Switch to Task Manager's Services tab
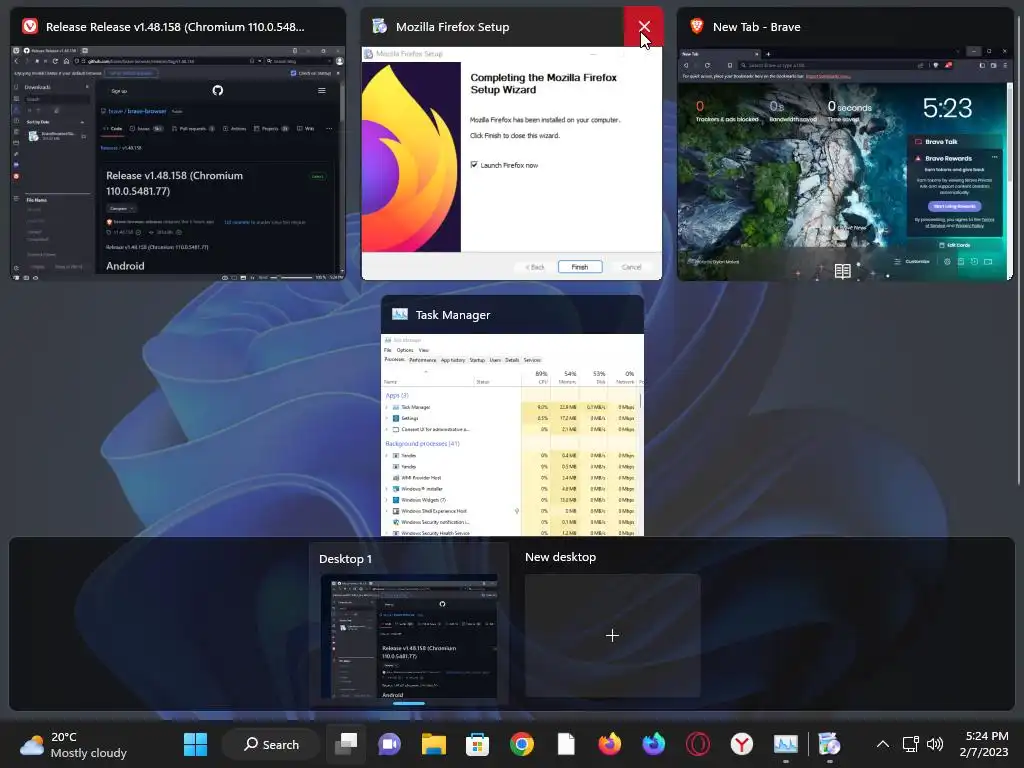The image size is (1024, 768). pos(532,360)
